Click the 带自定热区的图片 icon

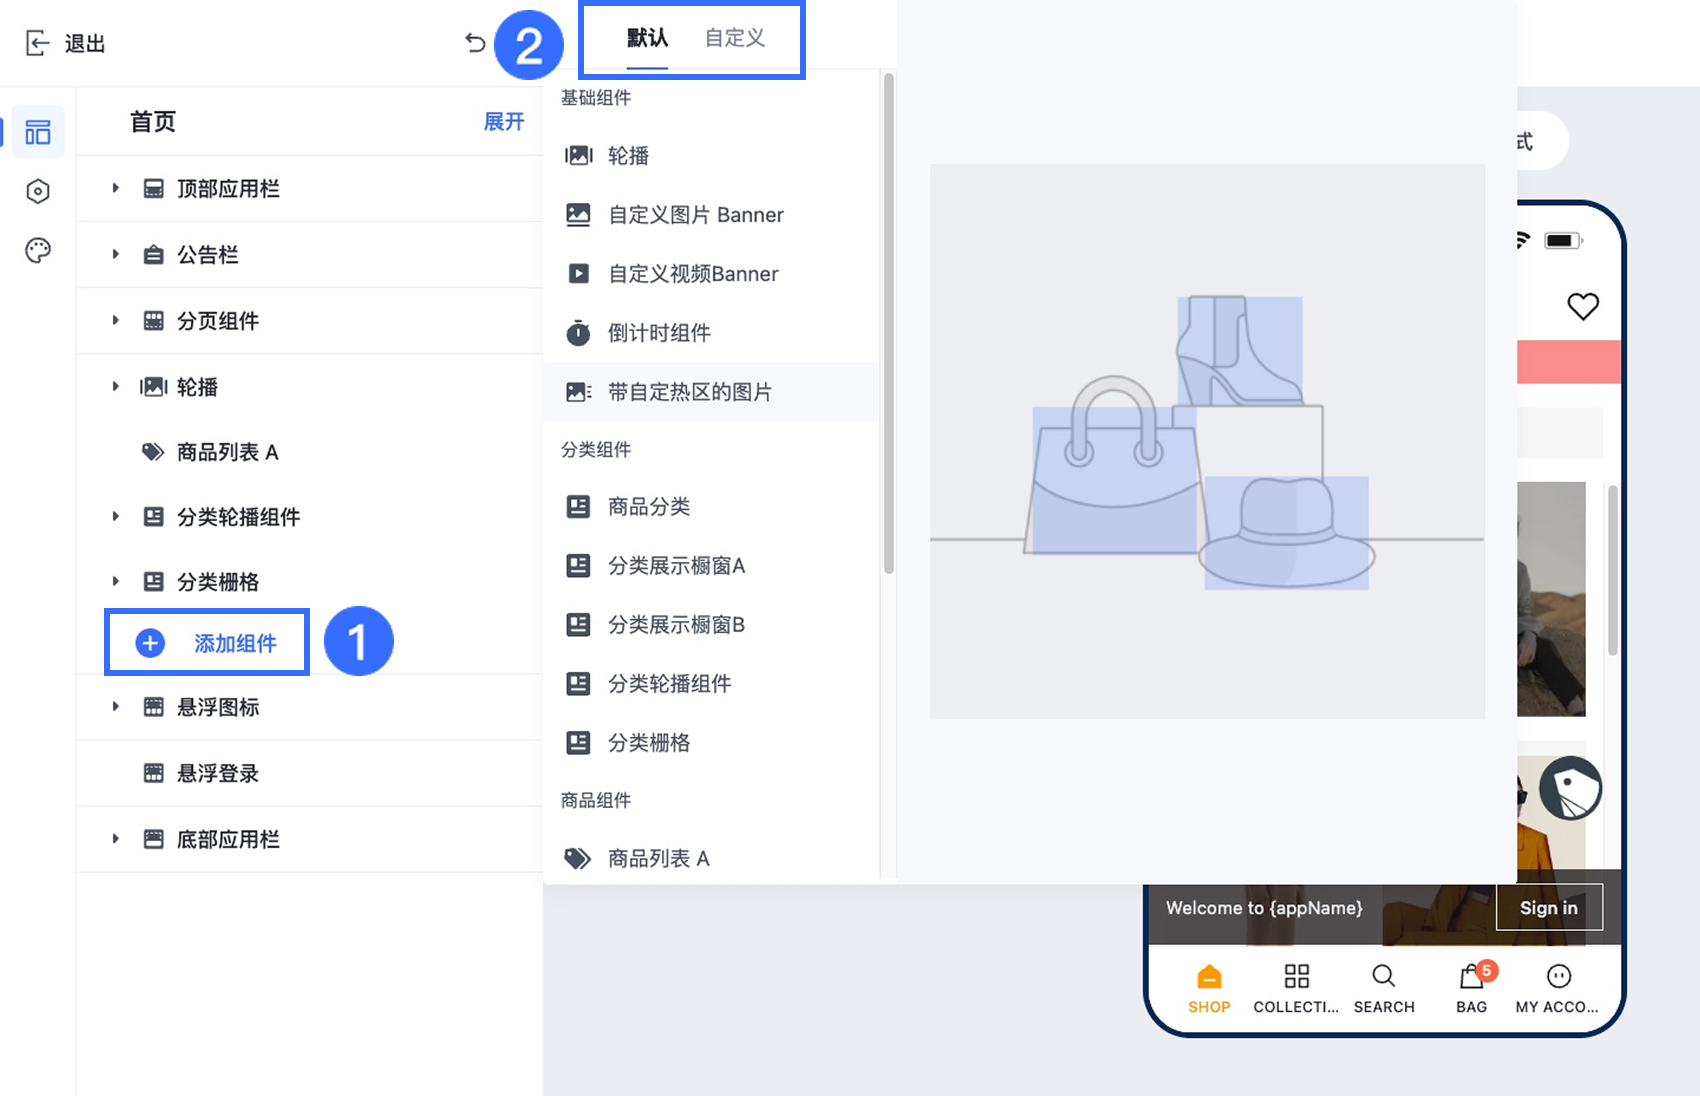pyautogui.click(x=578, y=392)
